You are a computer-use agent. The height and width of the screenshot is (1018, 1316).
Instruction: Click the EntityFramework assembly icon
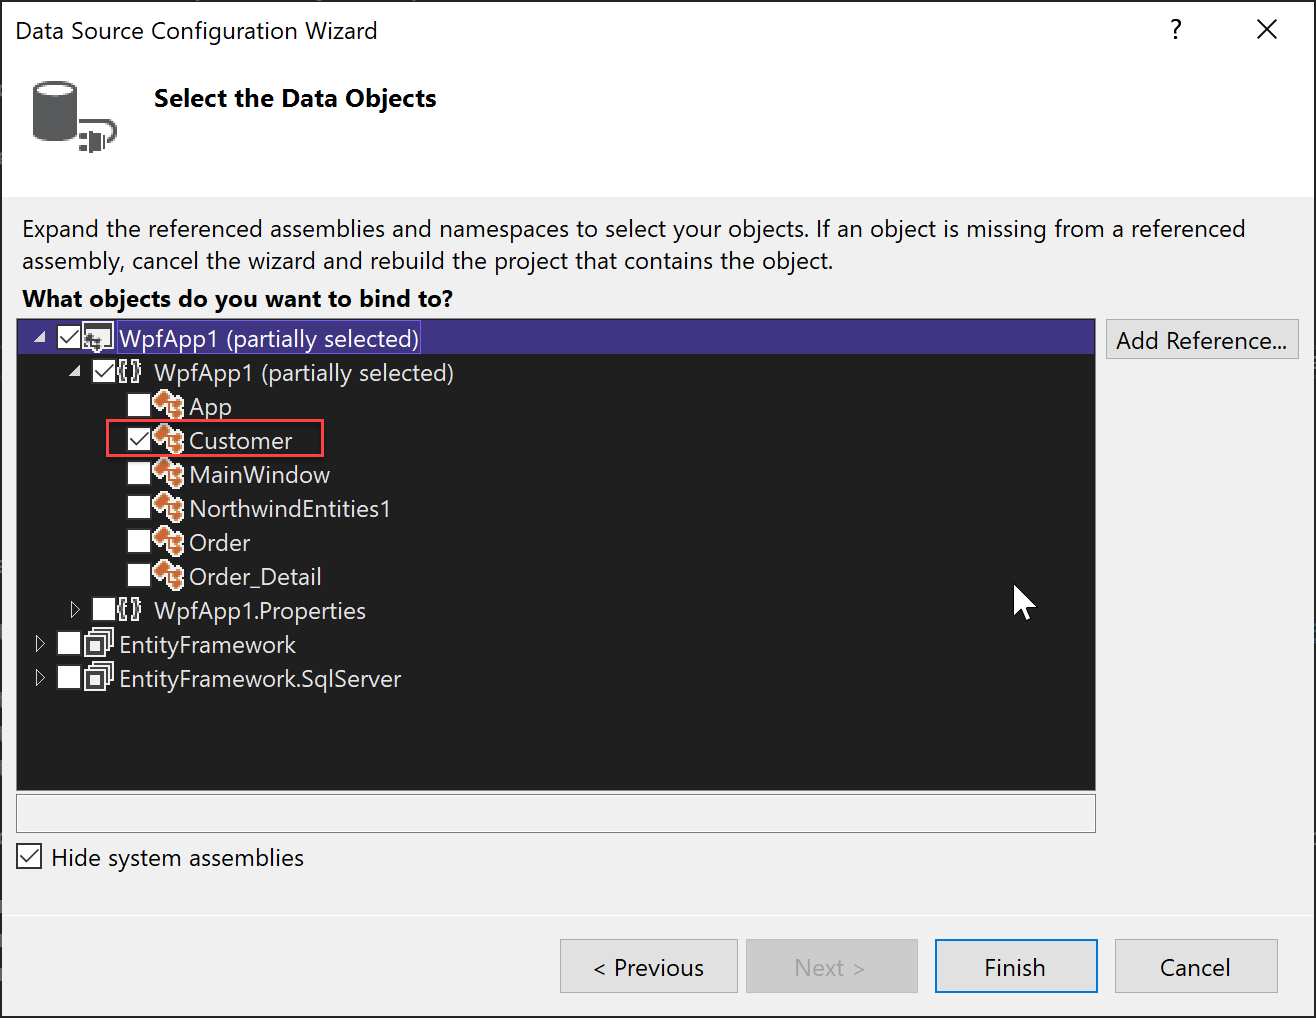coord(96,644)
